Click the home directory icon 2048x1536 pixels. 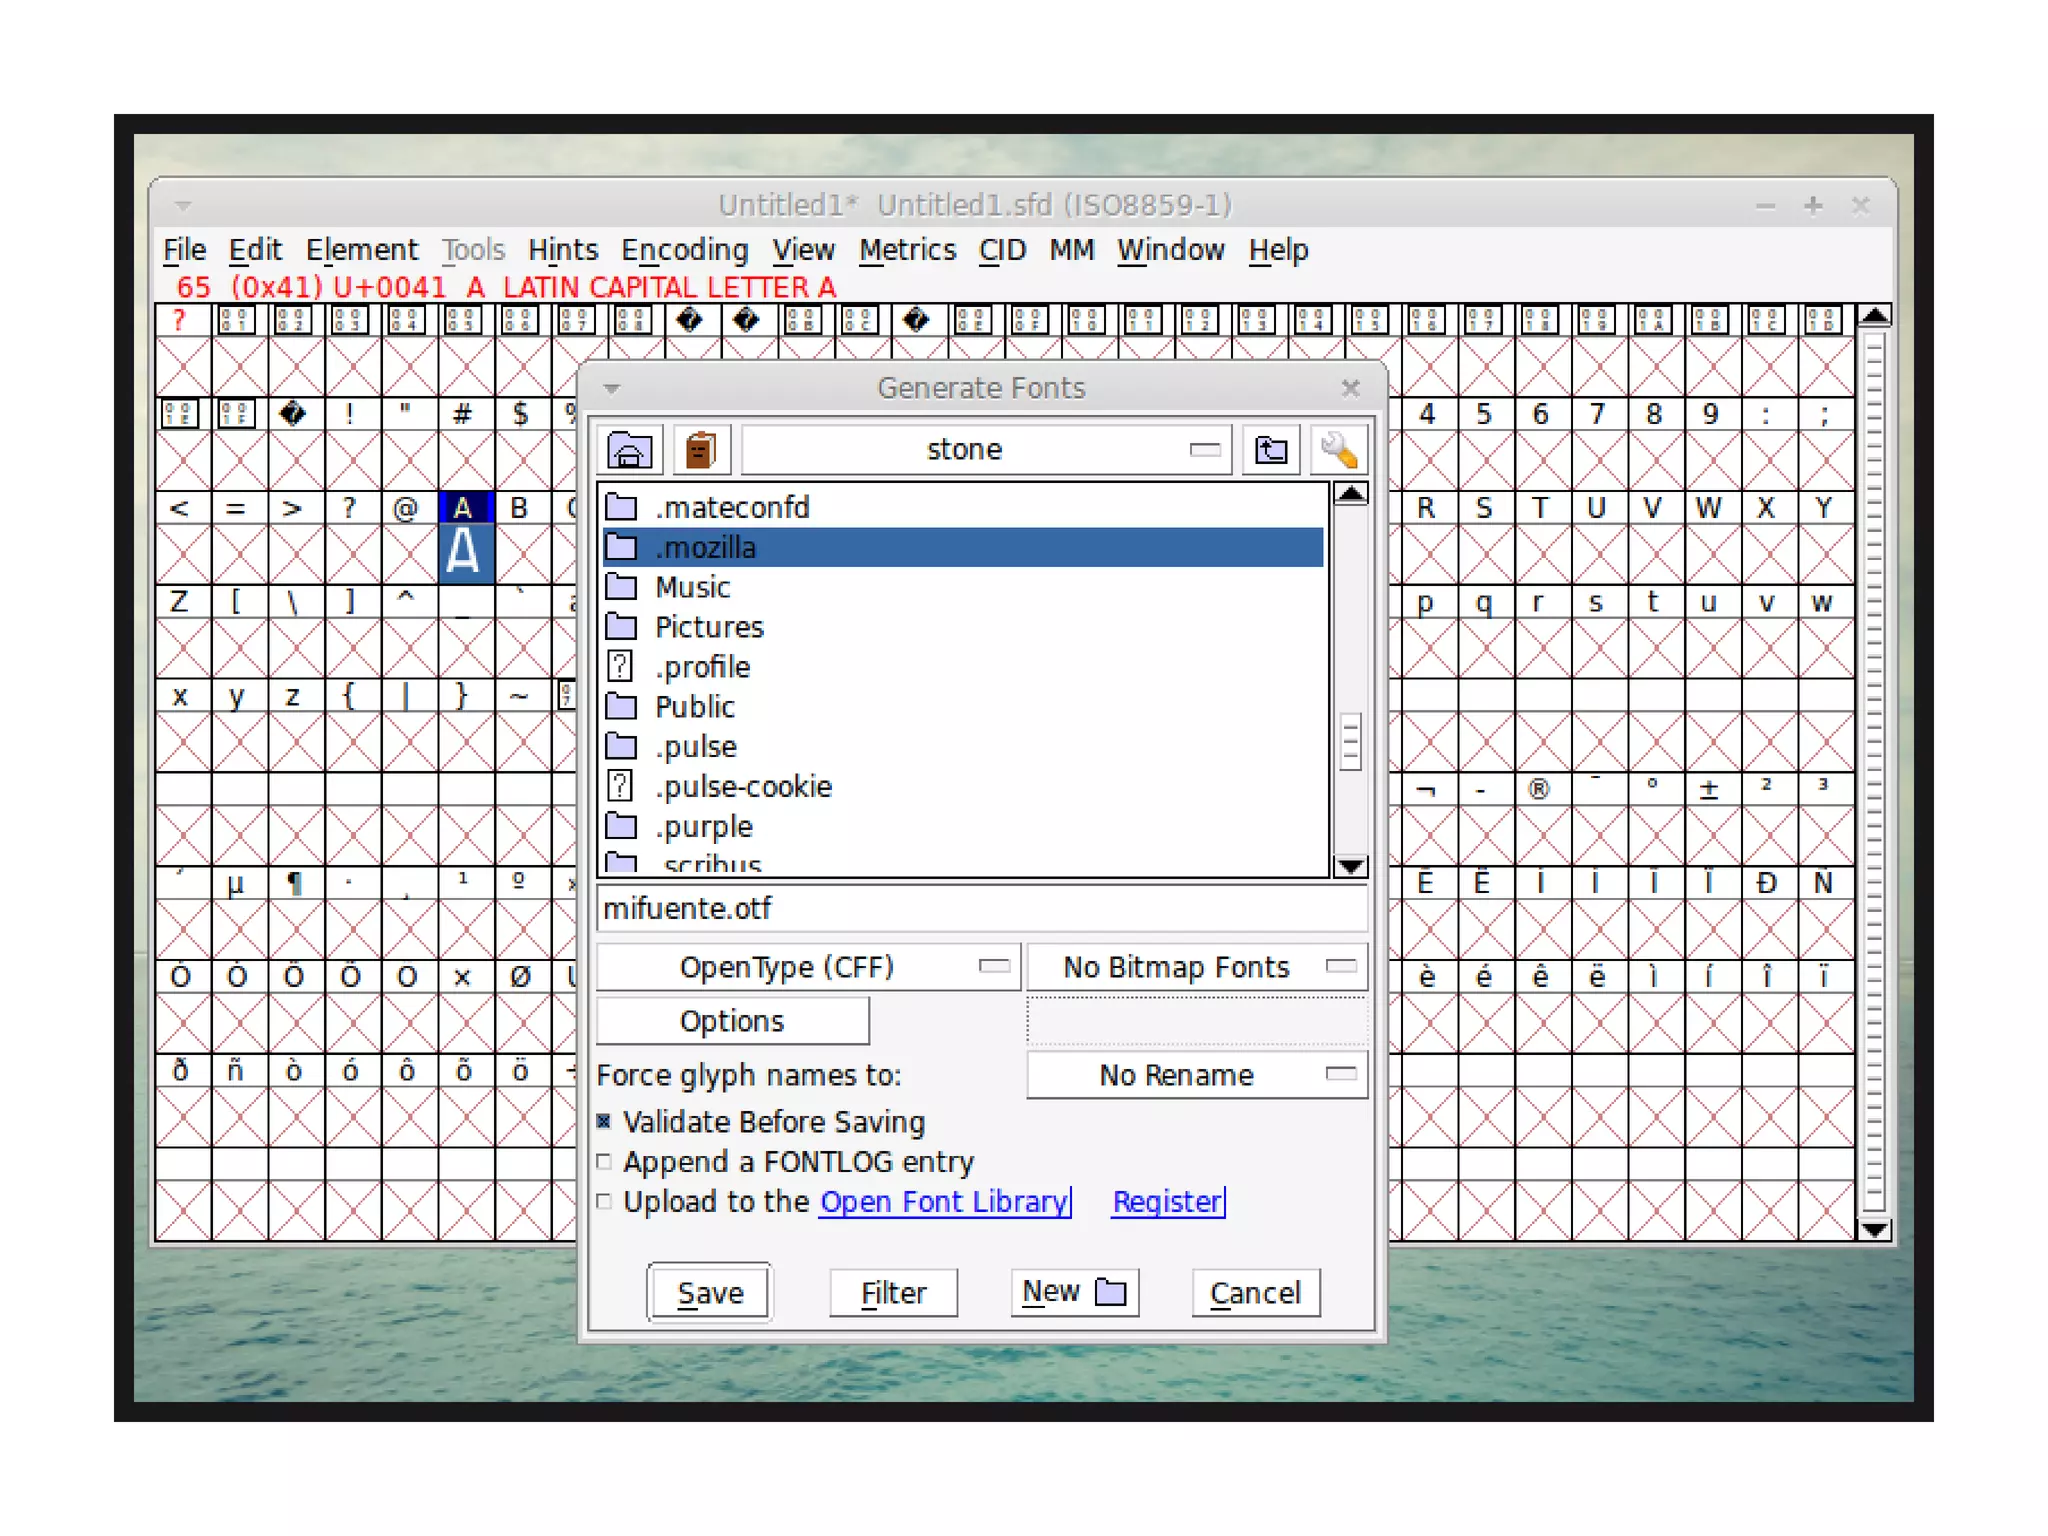click(629, 450)
